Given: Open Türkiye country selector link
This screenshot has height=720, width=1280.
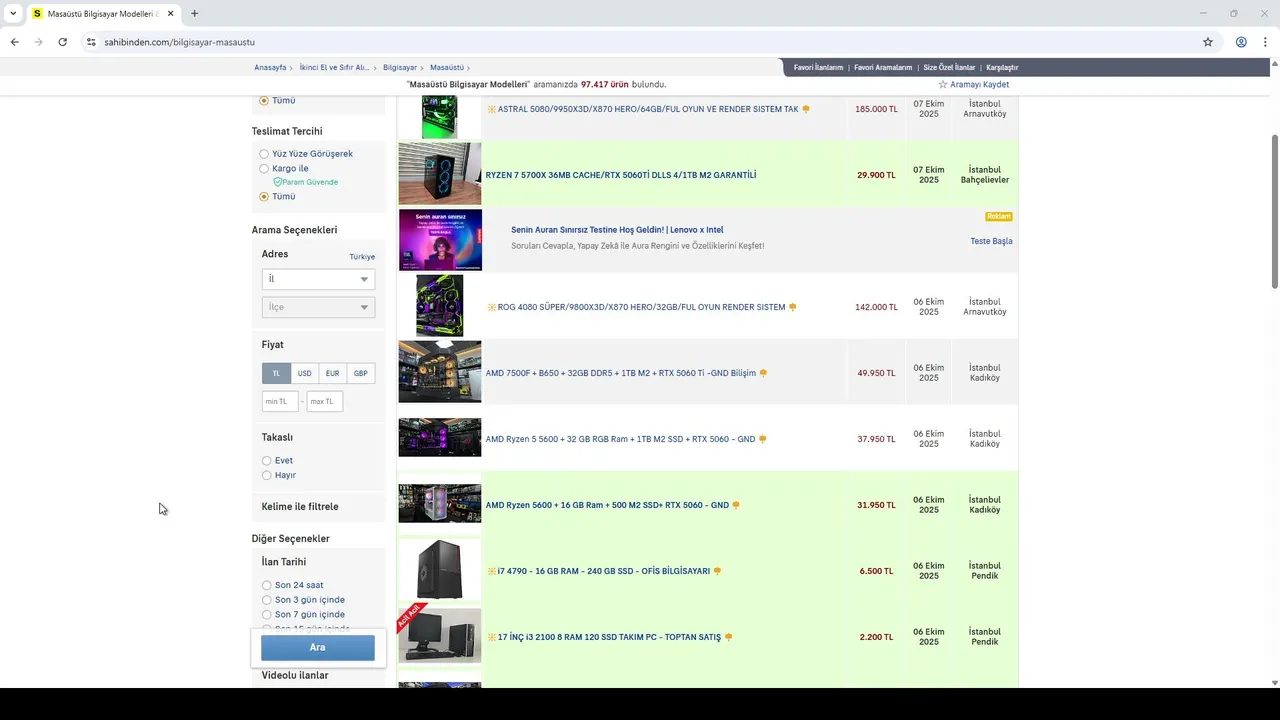Looking at the screenshot, I should (x=362, y=257).
